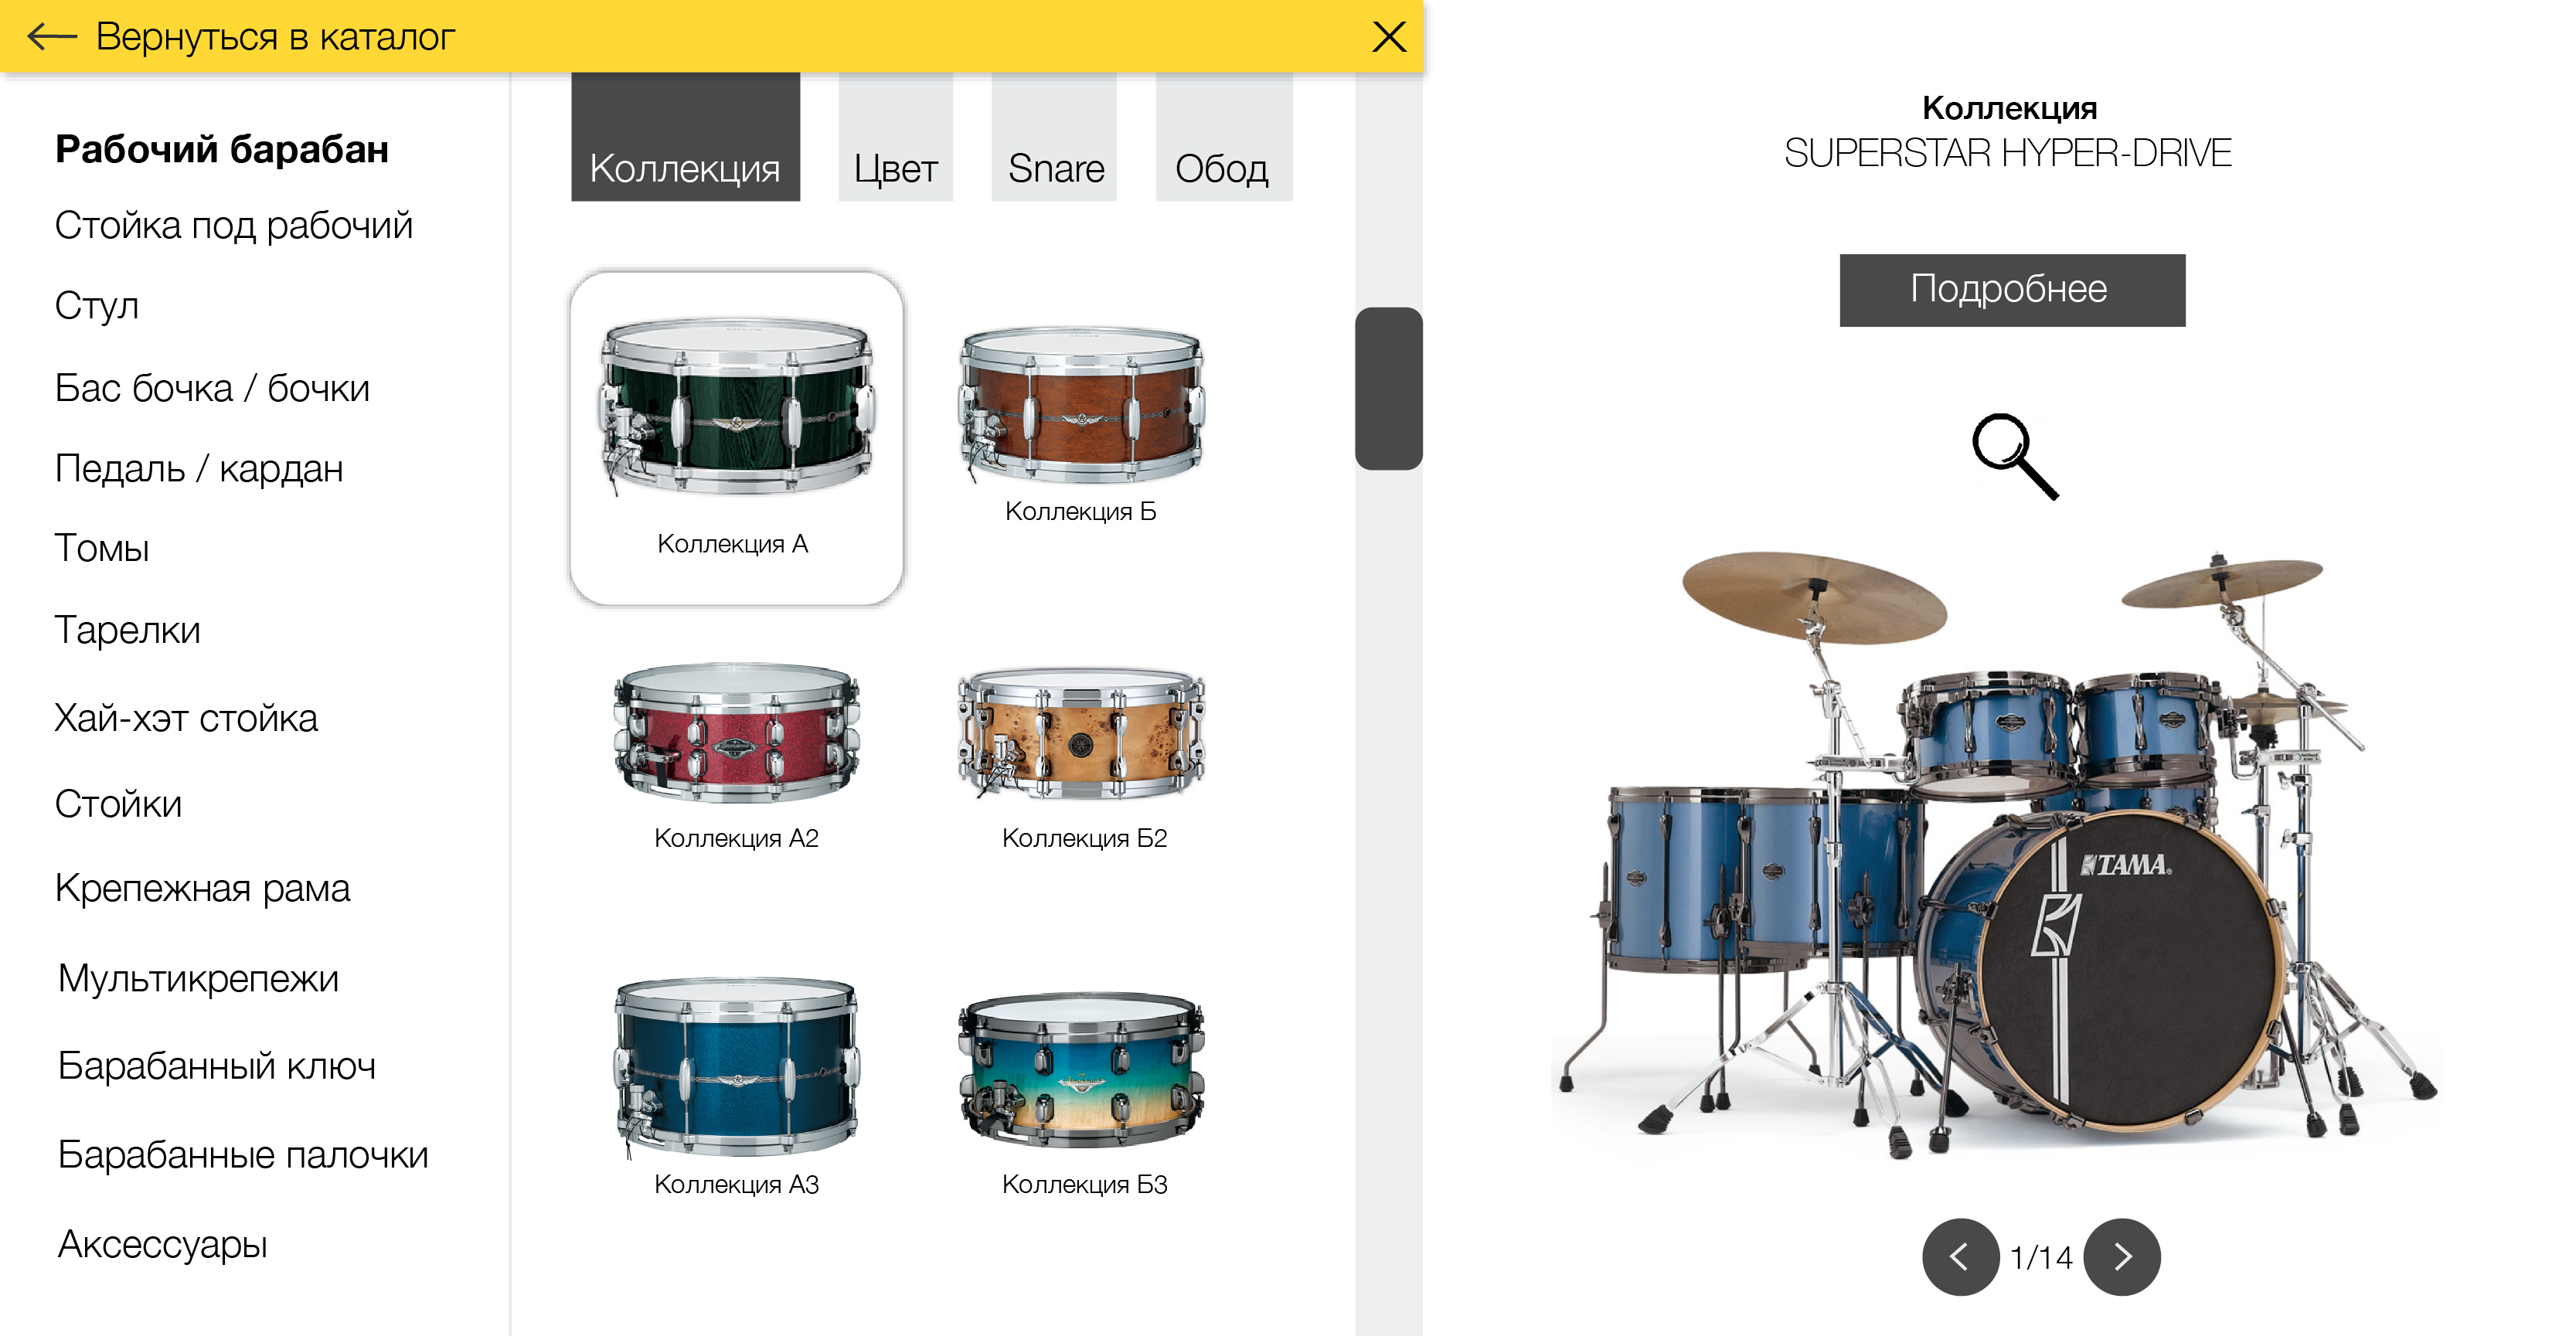Open the Snare tab

(x=1054, y=137)
